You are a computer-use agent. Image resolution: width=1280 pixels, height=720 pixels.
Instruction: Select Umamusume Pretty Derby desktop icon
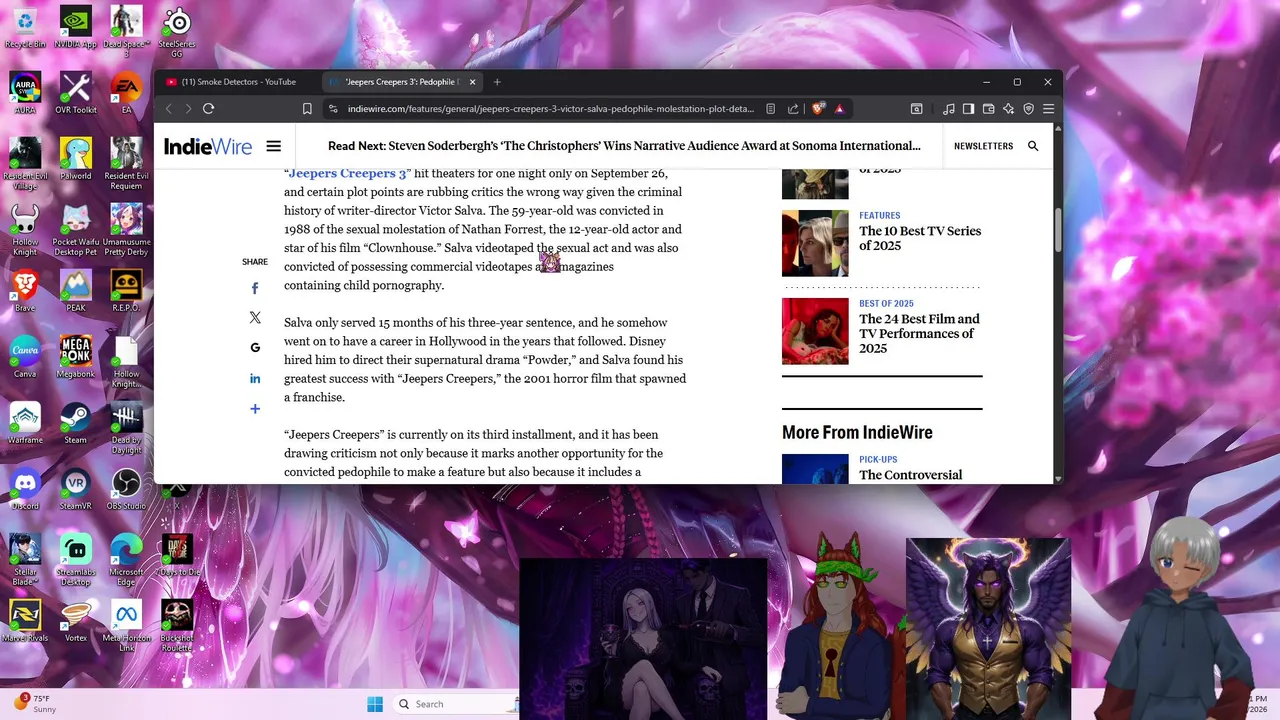point(126,228)
